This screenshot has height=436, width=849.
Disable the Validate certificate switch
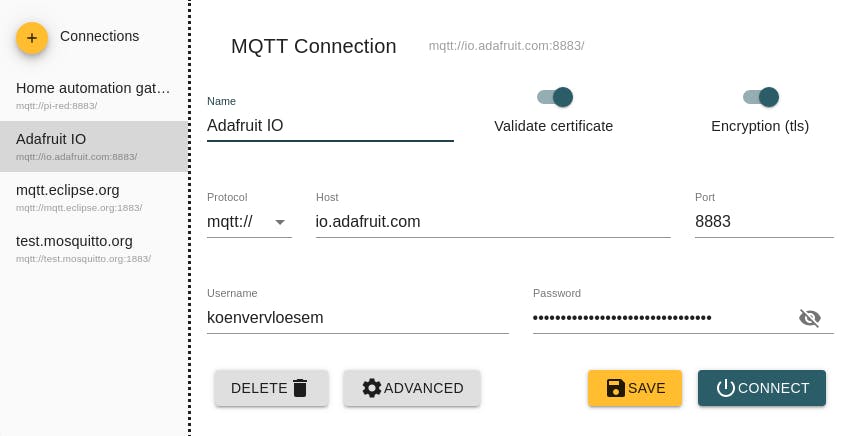click(555, 97)
